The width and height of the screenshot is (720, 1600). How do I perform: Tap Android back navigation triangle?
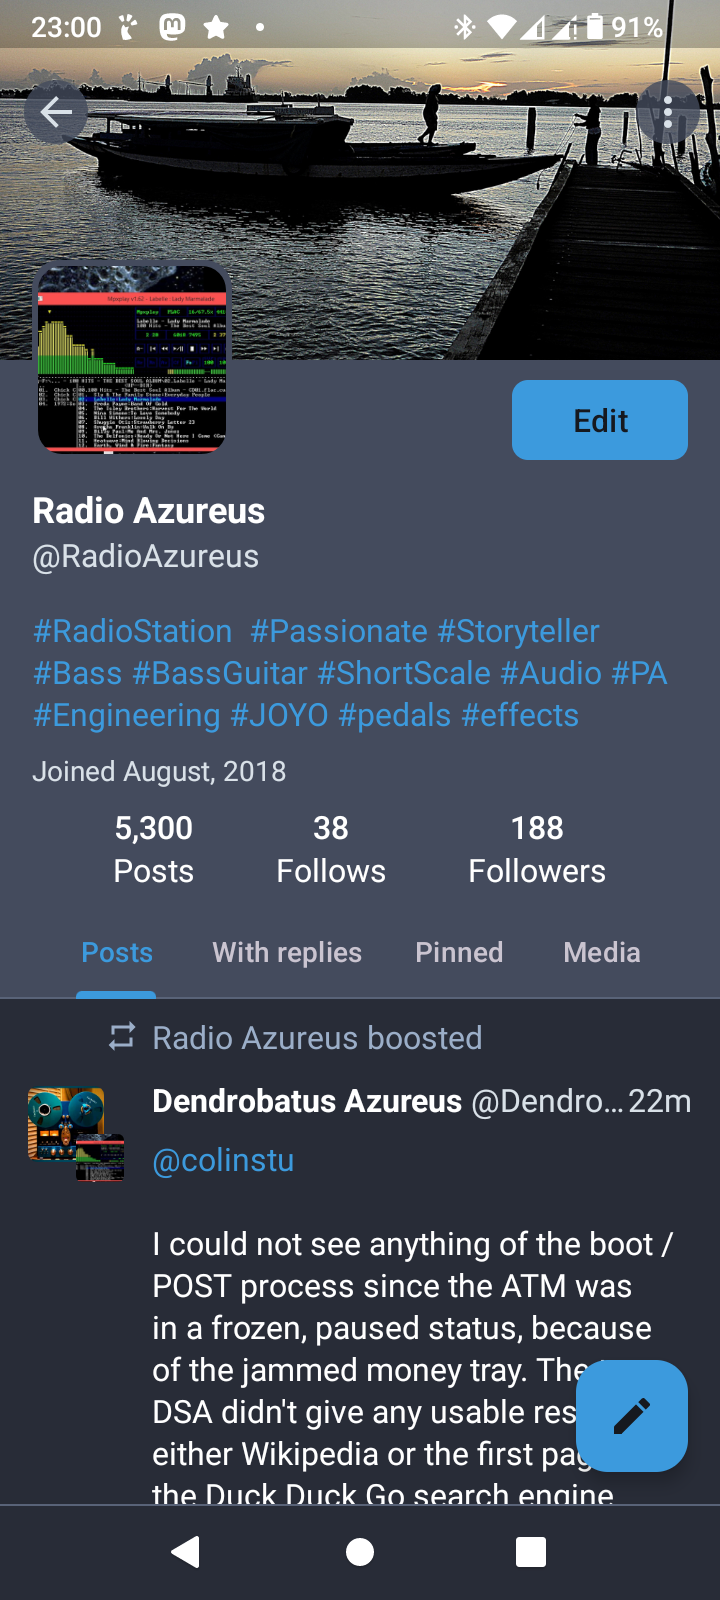[x=186, y=1551]
